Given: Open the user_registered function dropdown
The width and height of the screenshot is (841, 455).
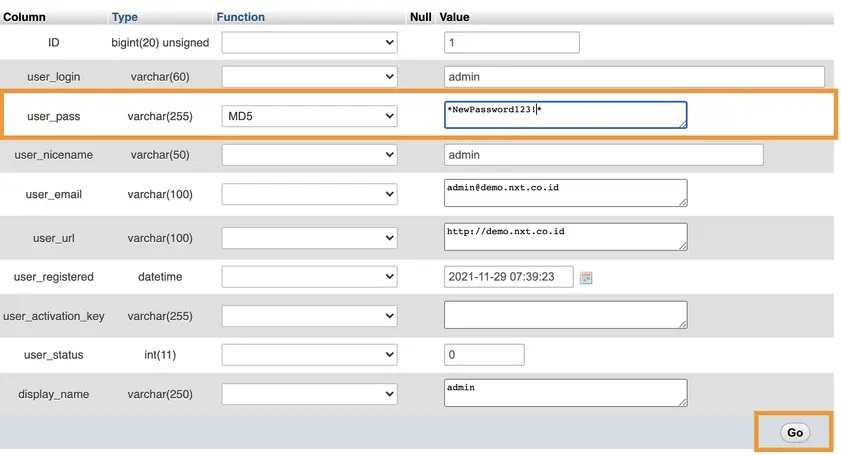Looking at the screenshot, I should [x=309, y=277].
